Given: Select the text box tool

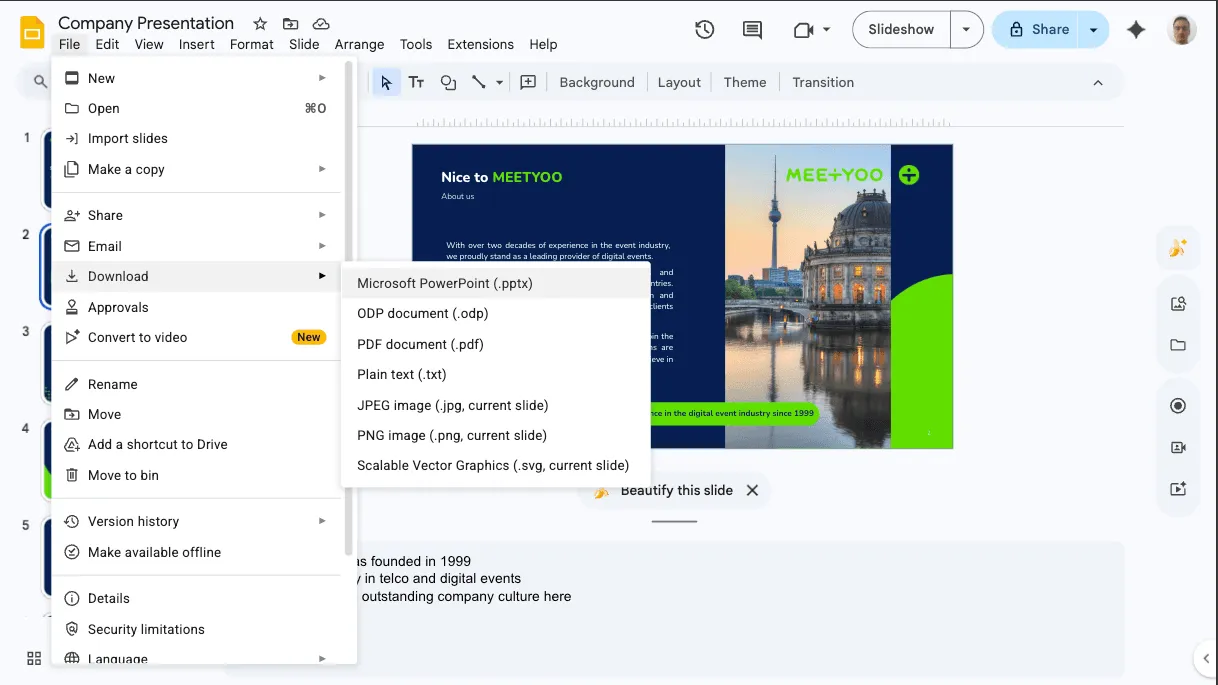Looking at the screenshot, I should pos(417,82).
